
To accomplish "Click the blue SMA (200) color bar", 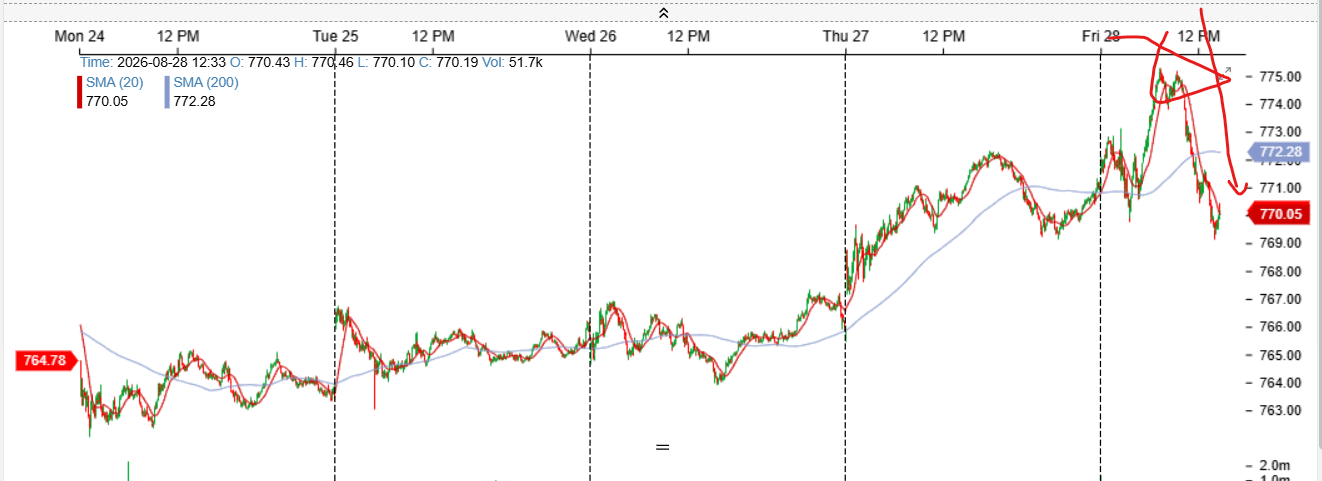I will click(x=167, y=92).
